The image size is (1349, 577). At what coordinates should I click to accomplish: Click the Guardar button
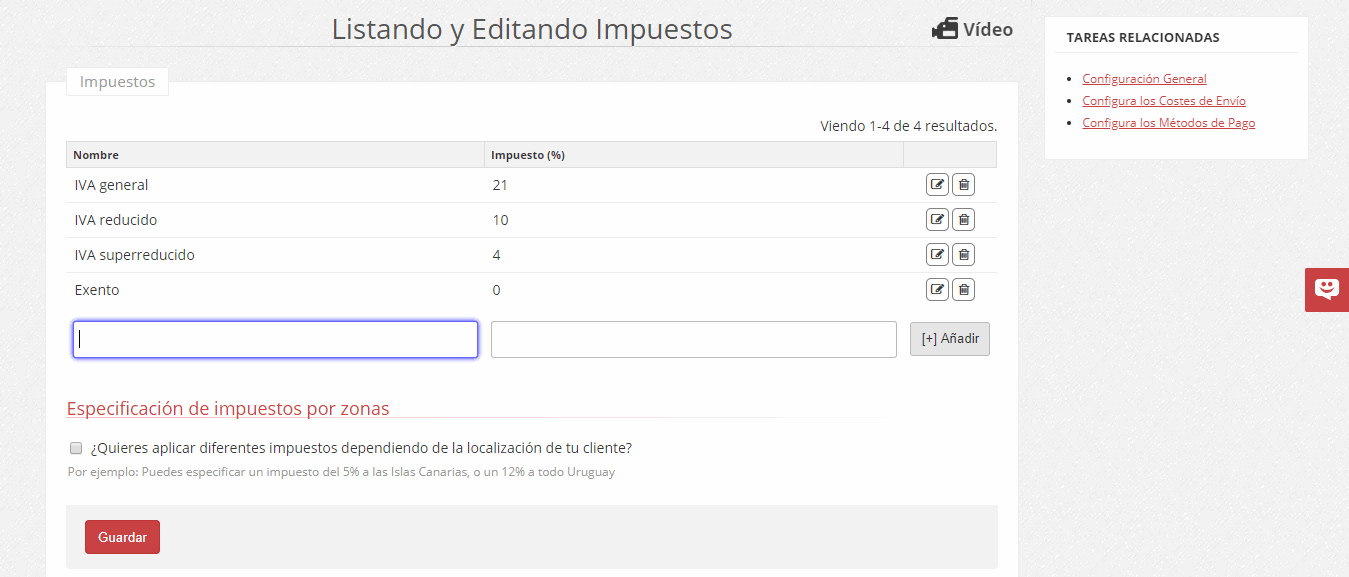(122, 536)
